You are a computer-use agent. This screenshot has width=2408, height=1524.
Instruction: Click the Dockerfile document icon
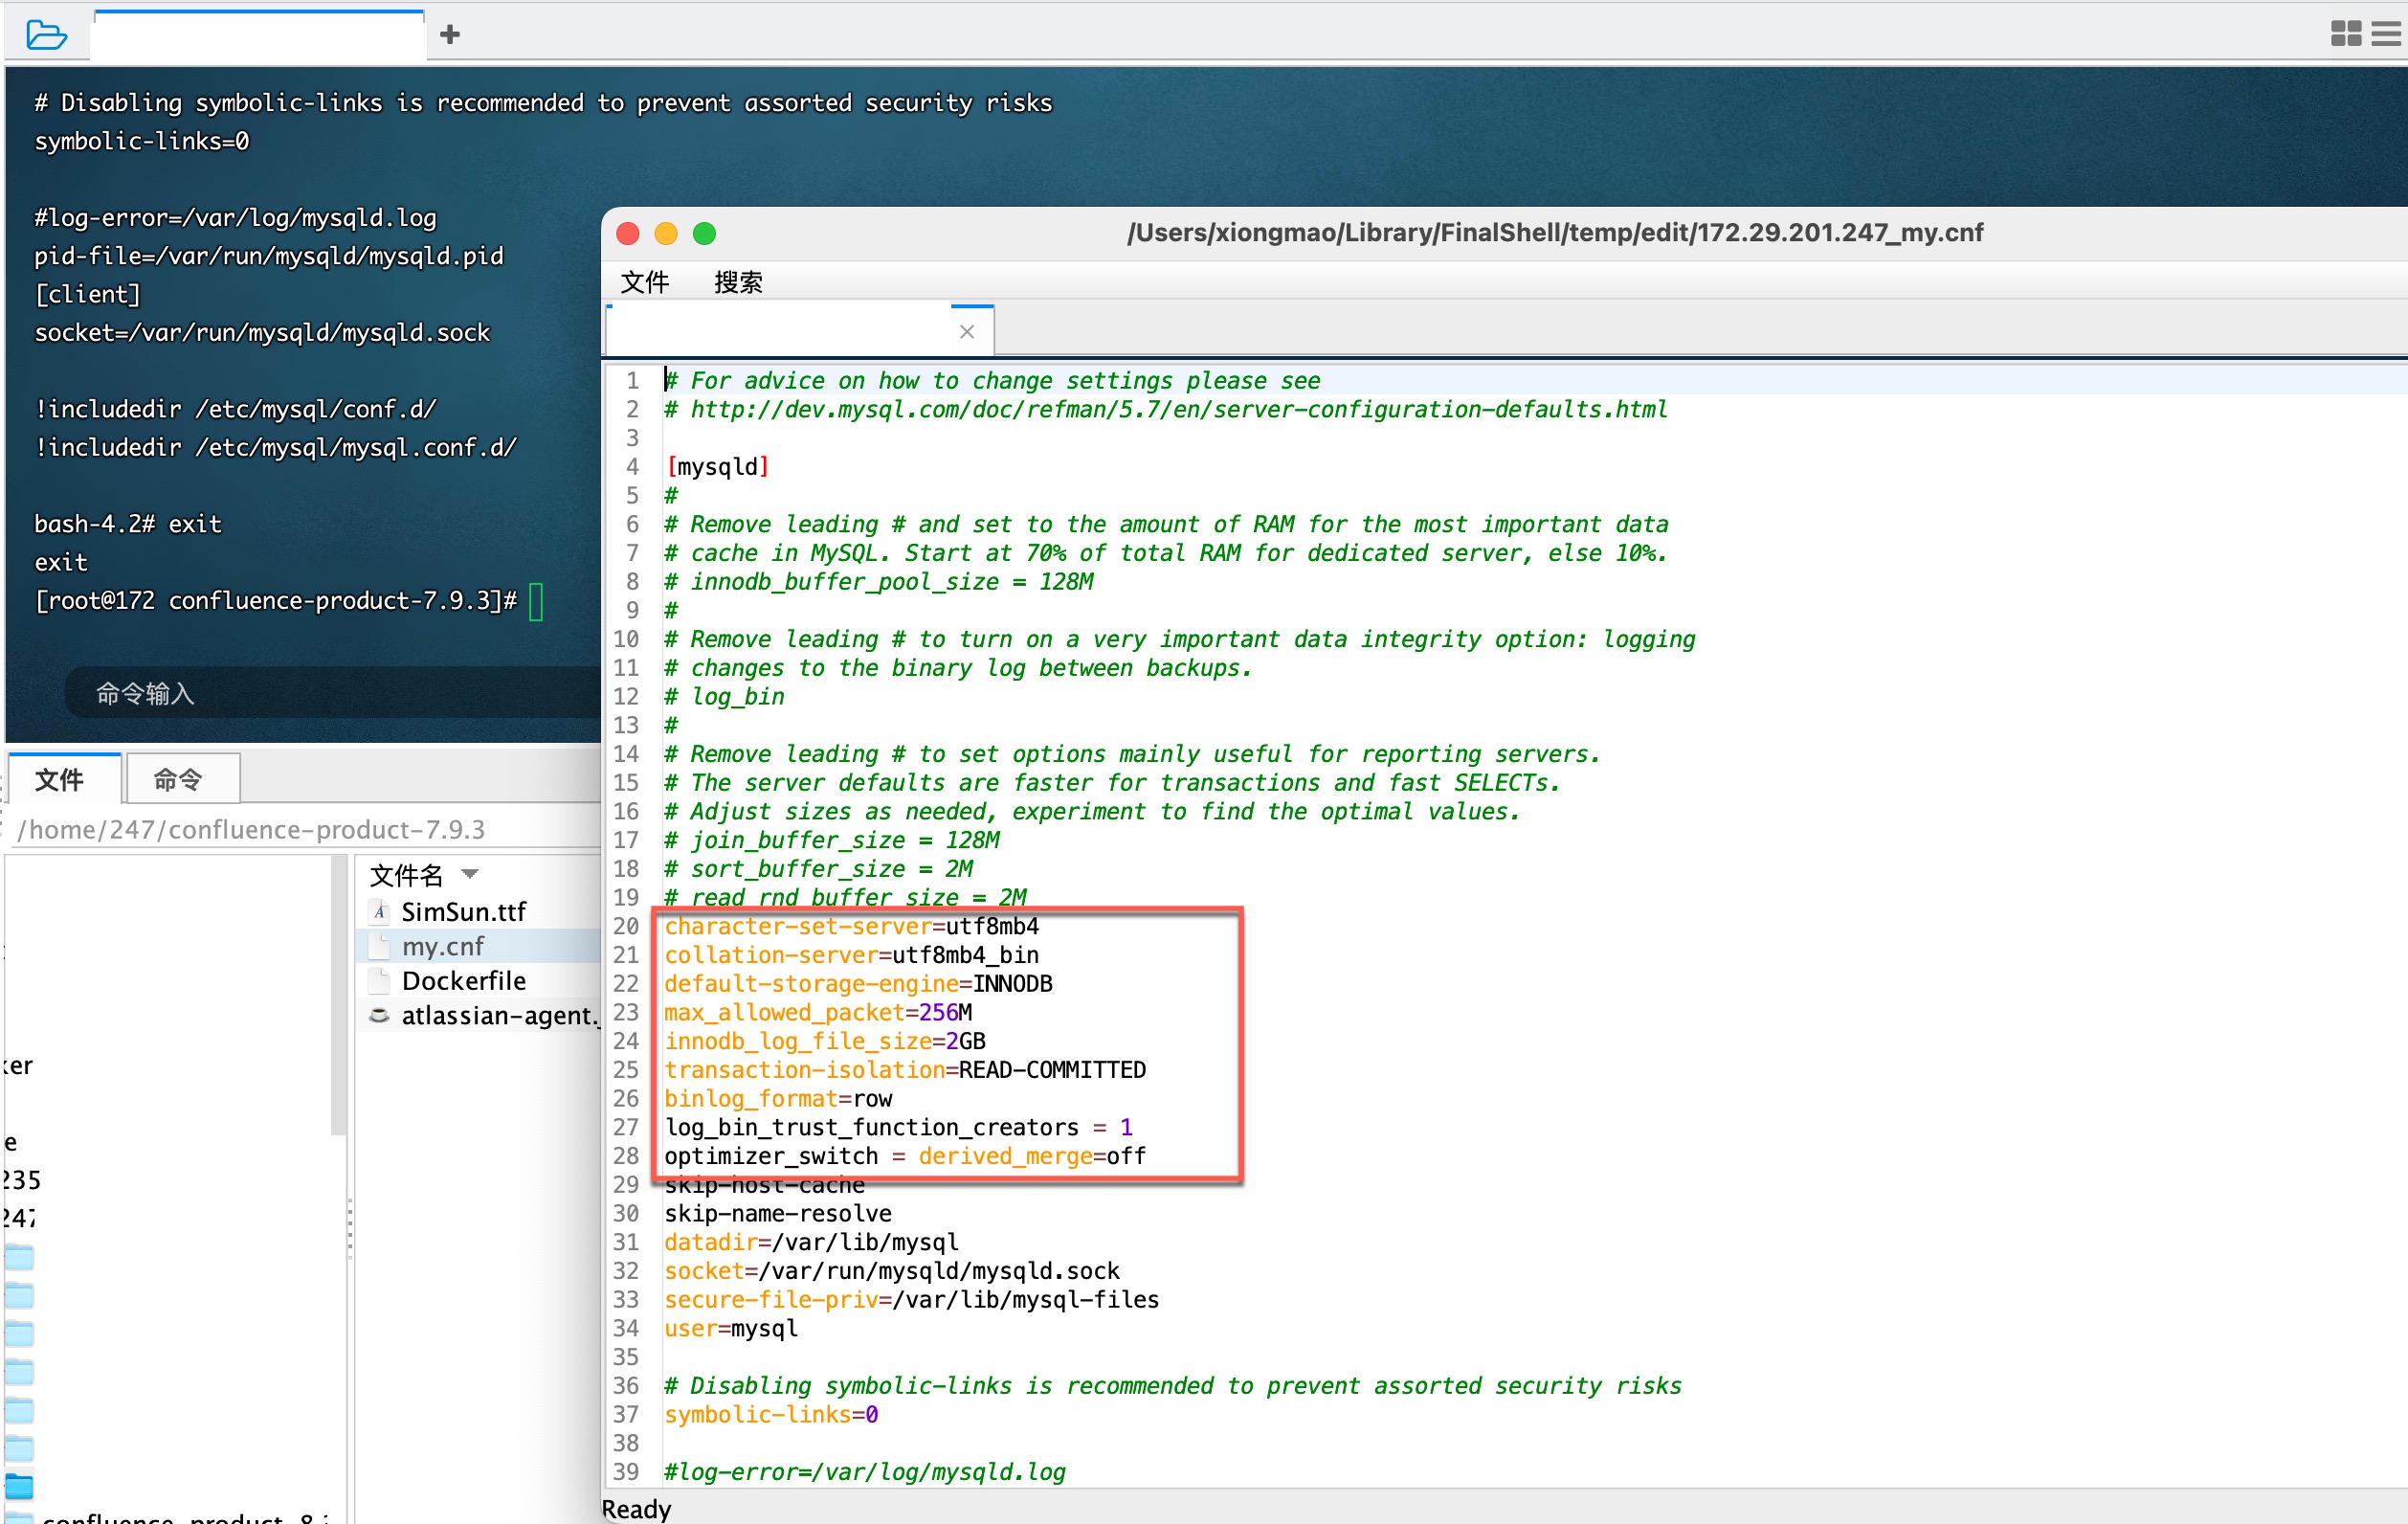click(x=379, y=981)
